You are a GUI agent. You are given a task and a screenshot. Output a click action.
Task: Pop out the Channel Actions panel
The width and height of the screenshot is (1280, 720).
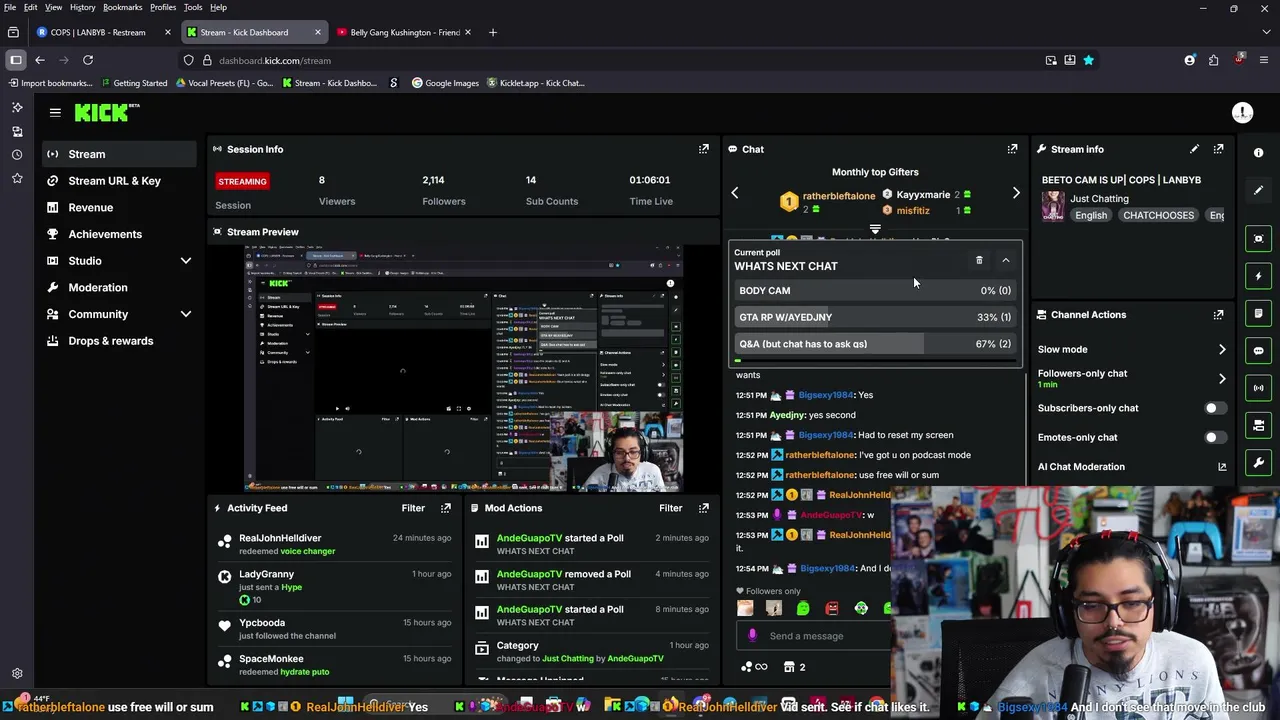click(1218, 314)
